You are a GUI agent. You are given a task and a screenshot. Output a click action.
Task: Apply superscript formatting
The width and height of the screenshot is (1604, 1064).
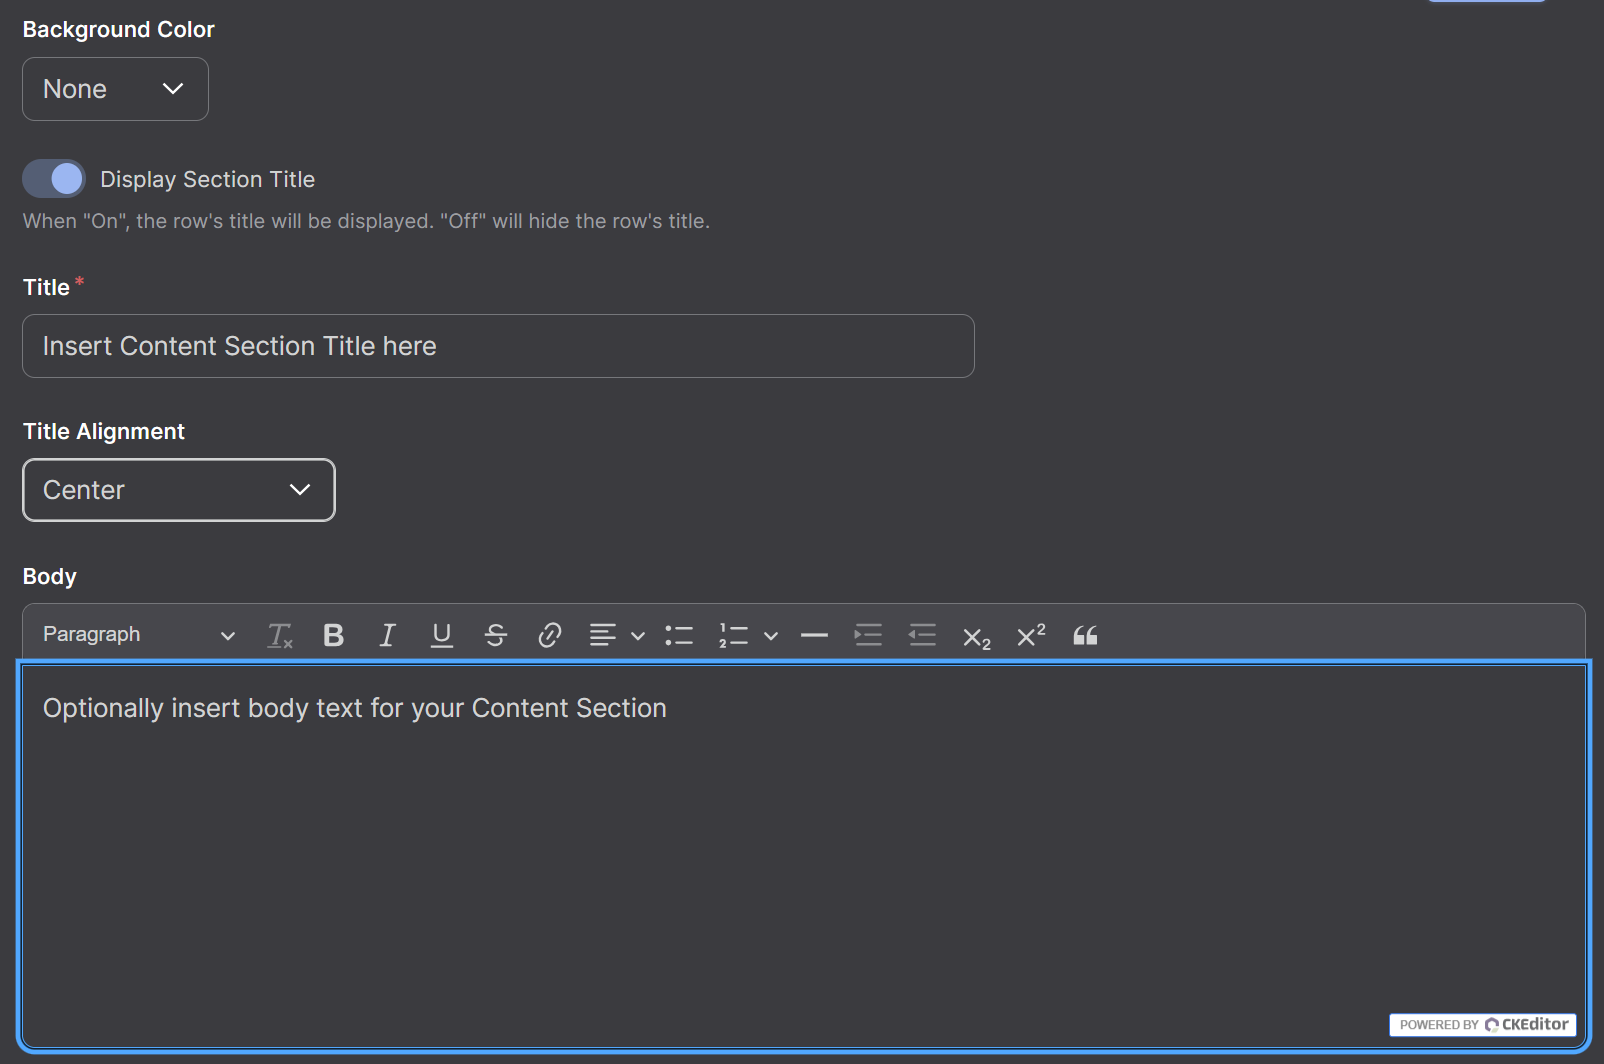pyautogui.click(x=1030, y=635)
